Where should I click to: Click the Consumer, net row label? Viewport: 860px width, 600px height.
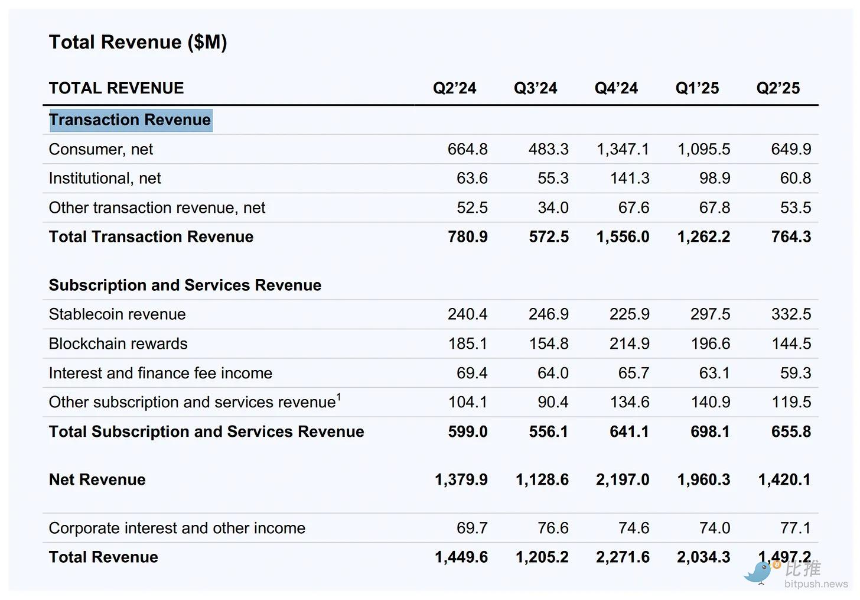101,149
